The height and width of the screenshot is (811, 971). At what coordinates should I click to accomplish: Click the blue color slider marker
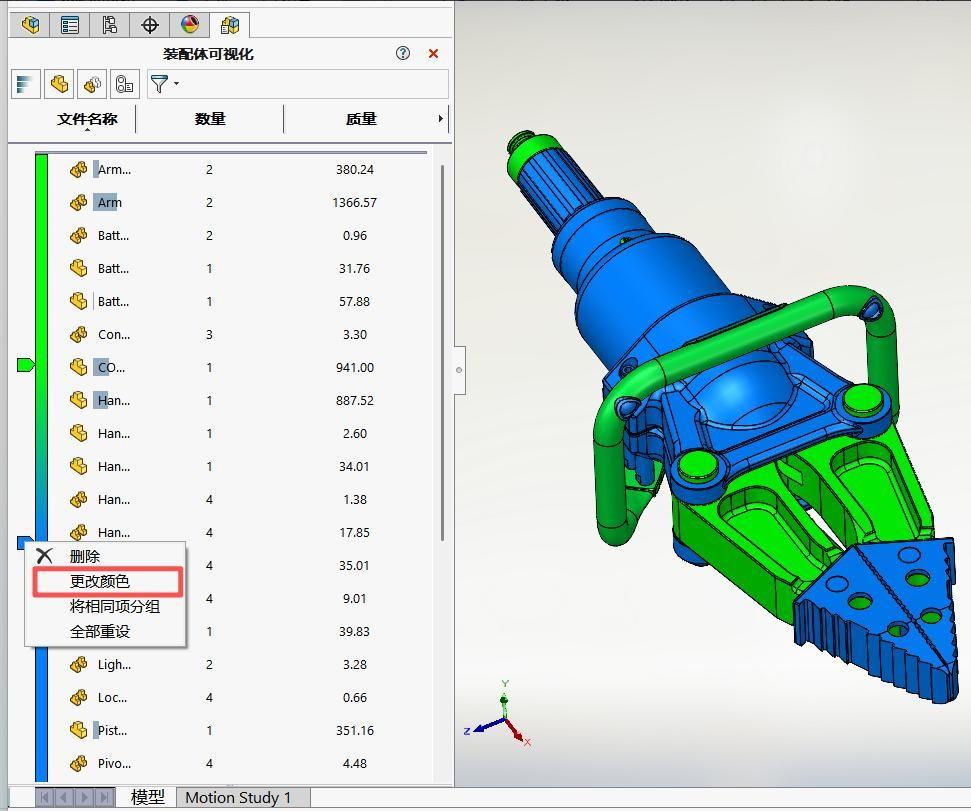tap(24, 543)
